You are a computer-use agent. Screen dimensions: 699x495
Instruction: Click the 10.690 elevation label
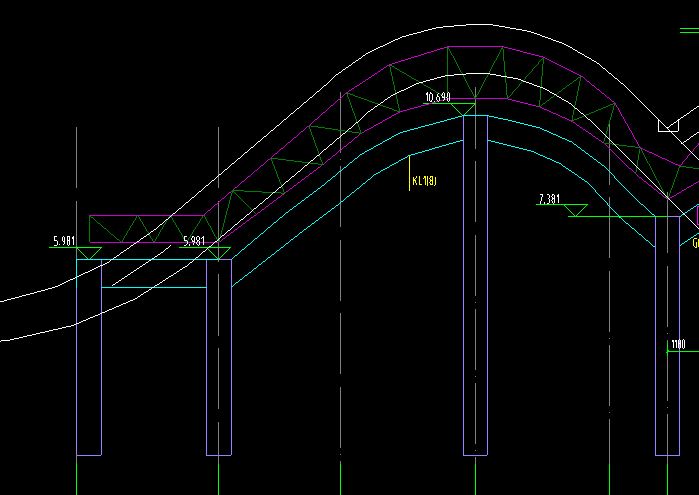click(437, 97)
